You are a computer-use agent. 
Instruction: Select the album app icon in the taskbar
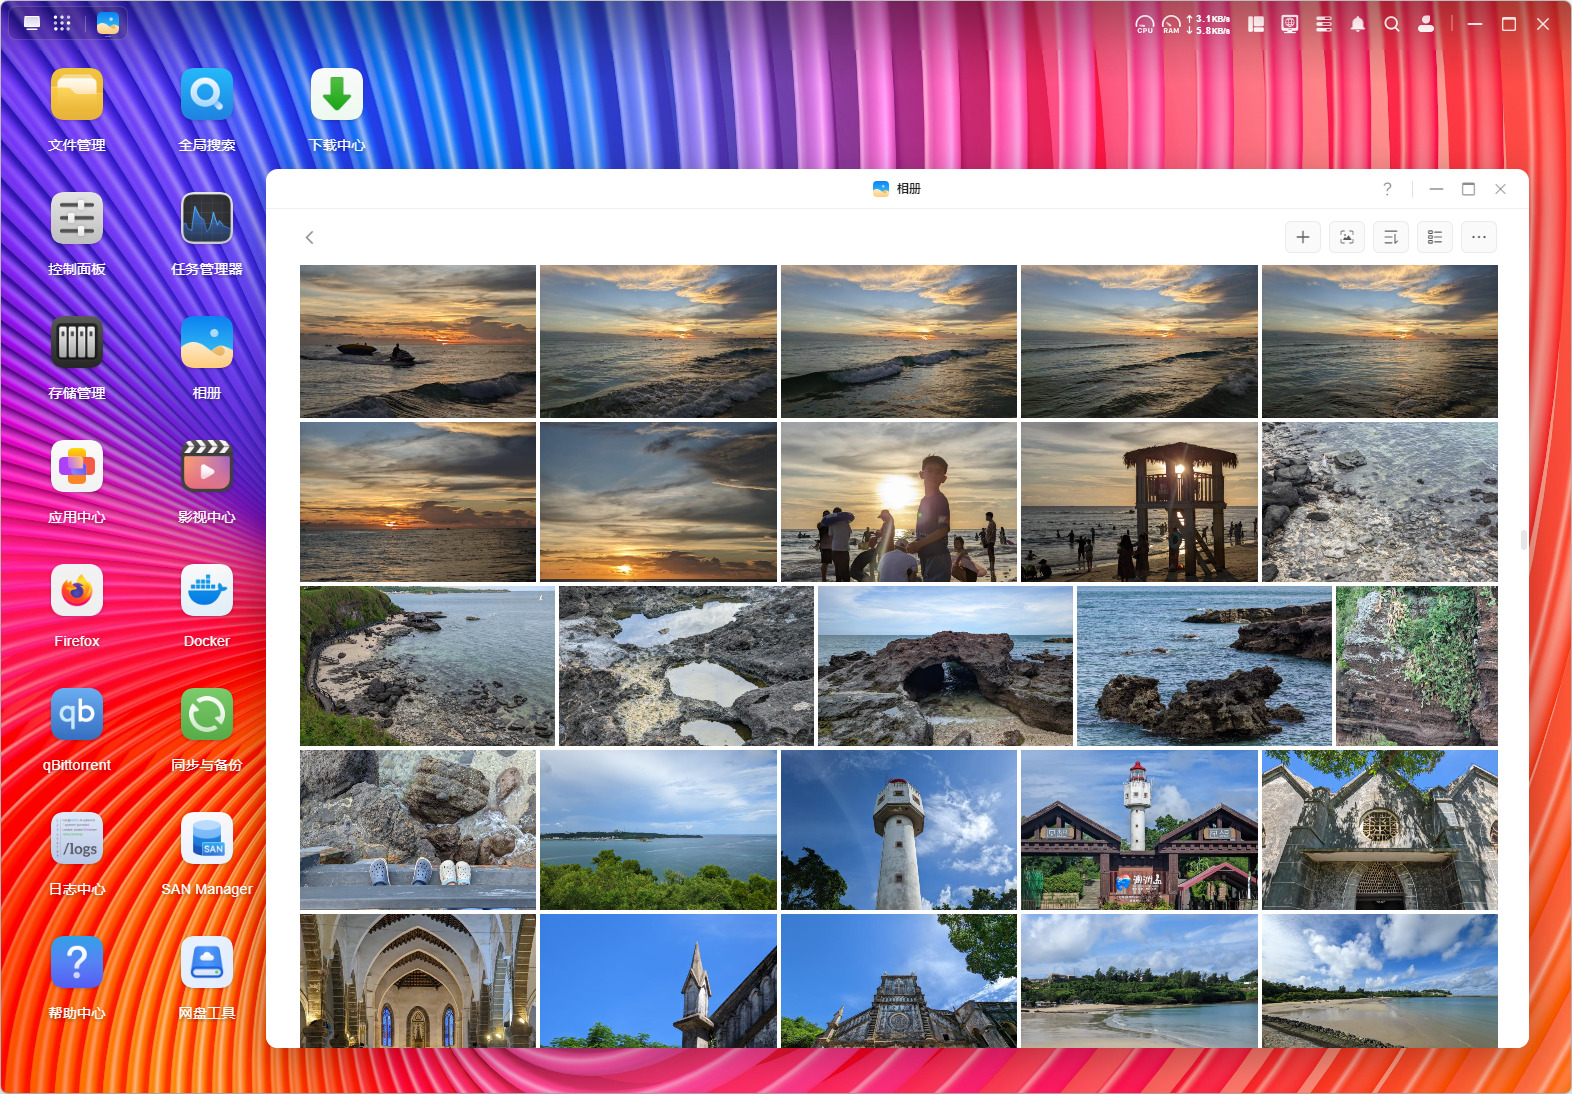pyautogui.click(x=108, y=23)
